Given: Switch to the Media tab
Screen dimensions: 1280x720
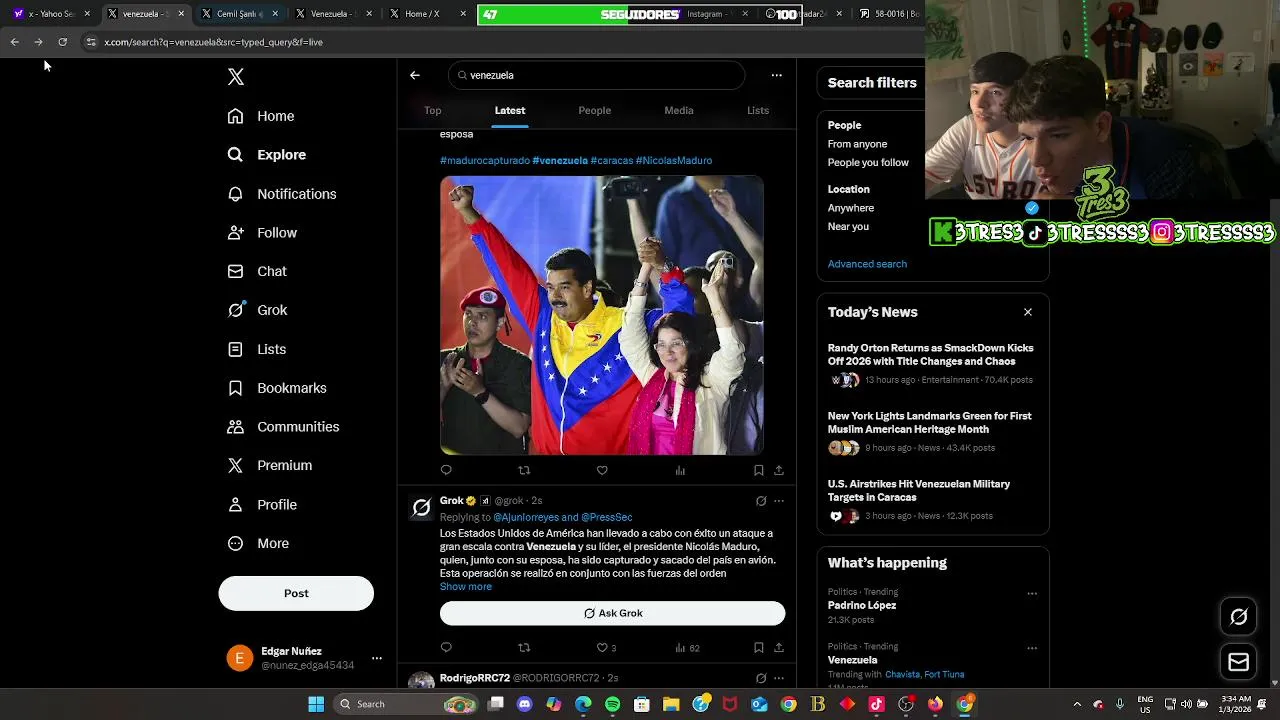Looking at the screenshot, I should click(x=679, y=110).
